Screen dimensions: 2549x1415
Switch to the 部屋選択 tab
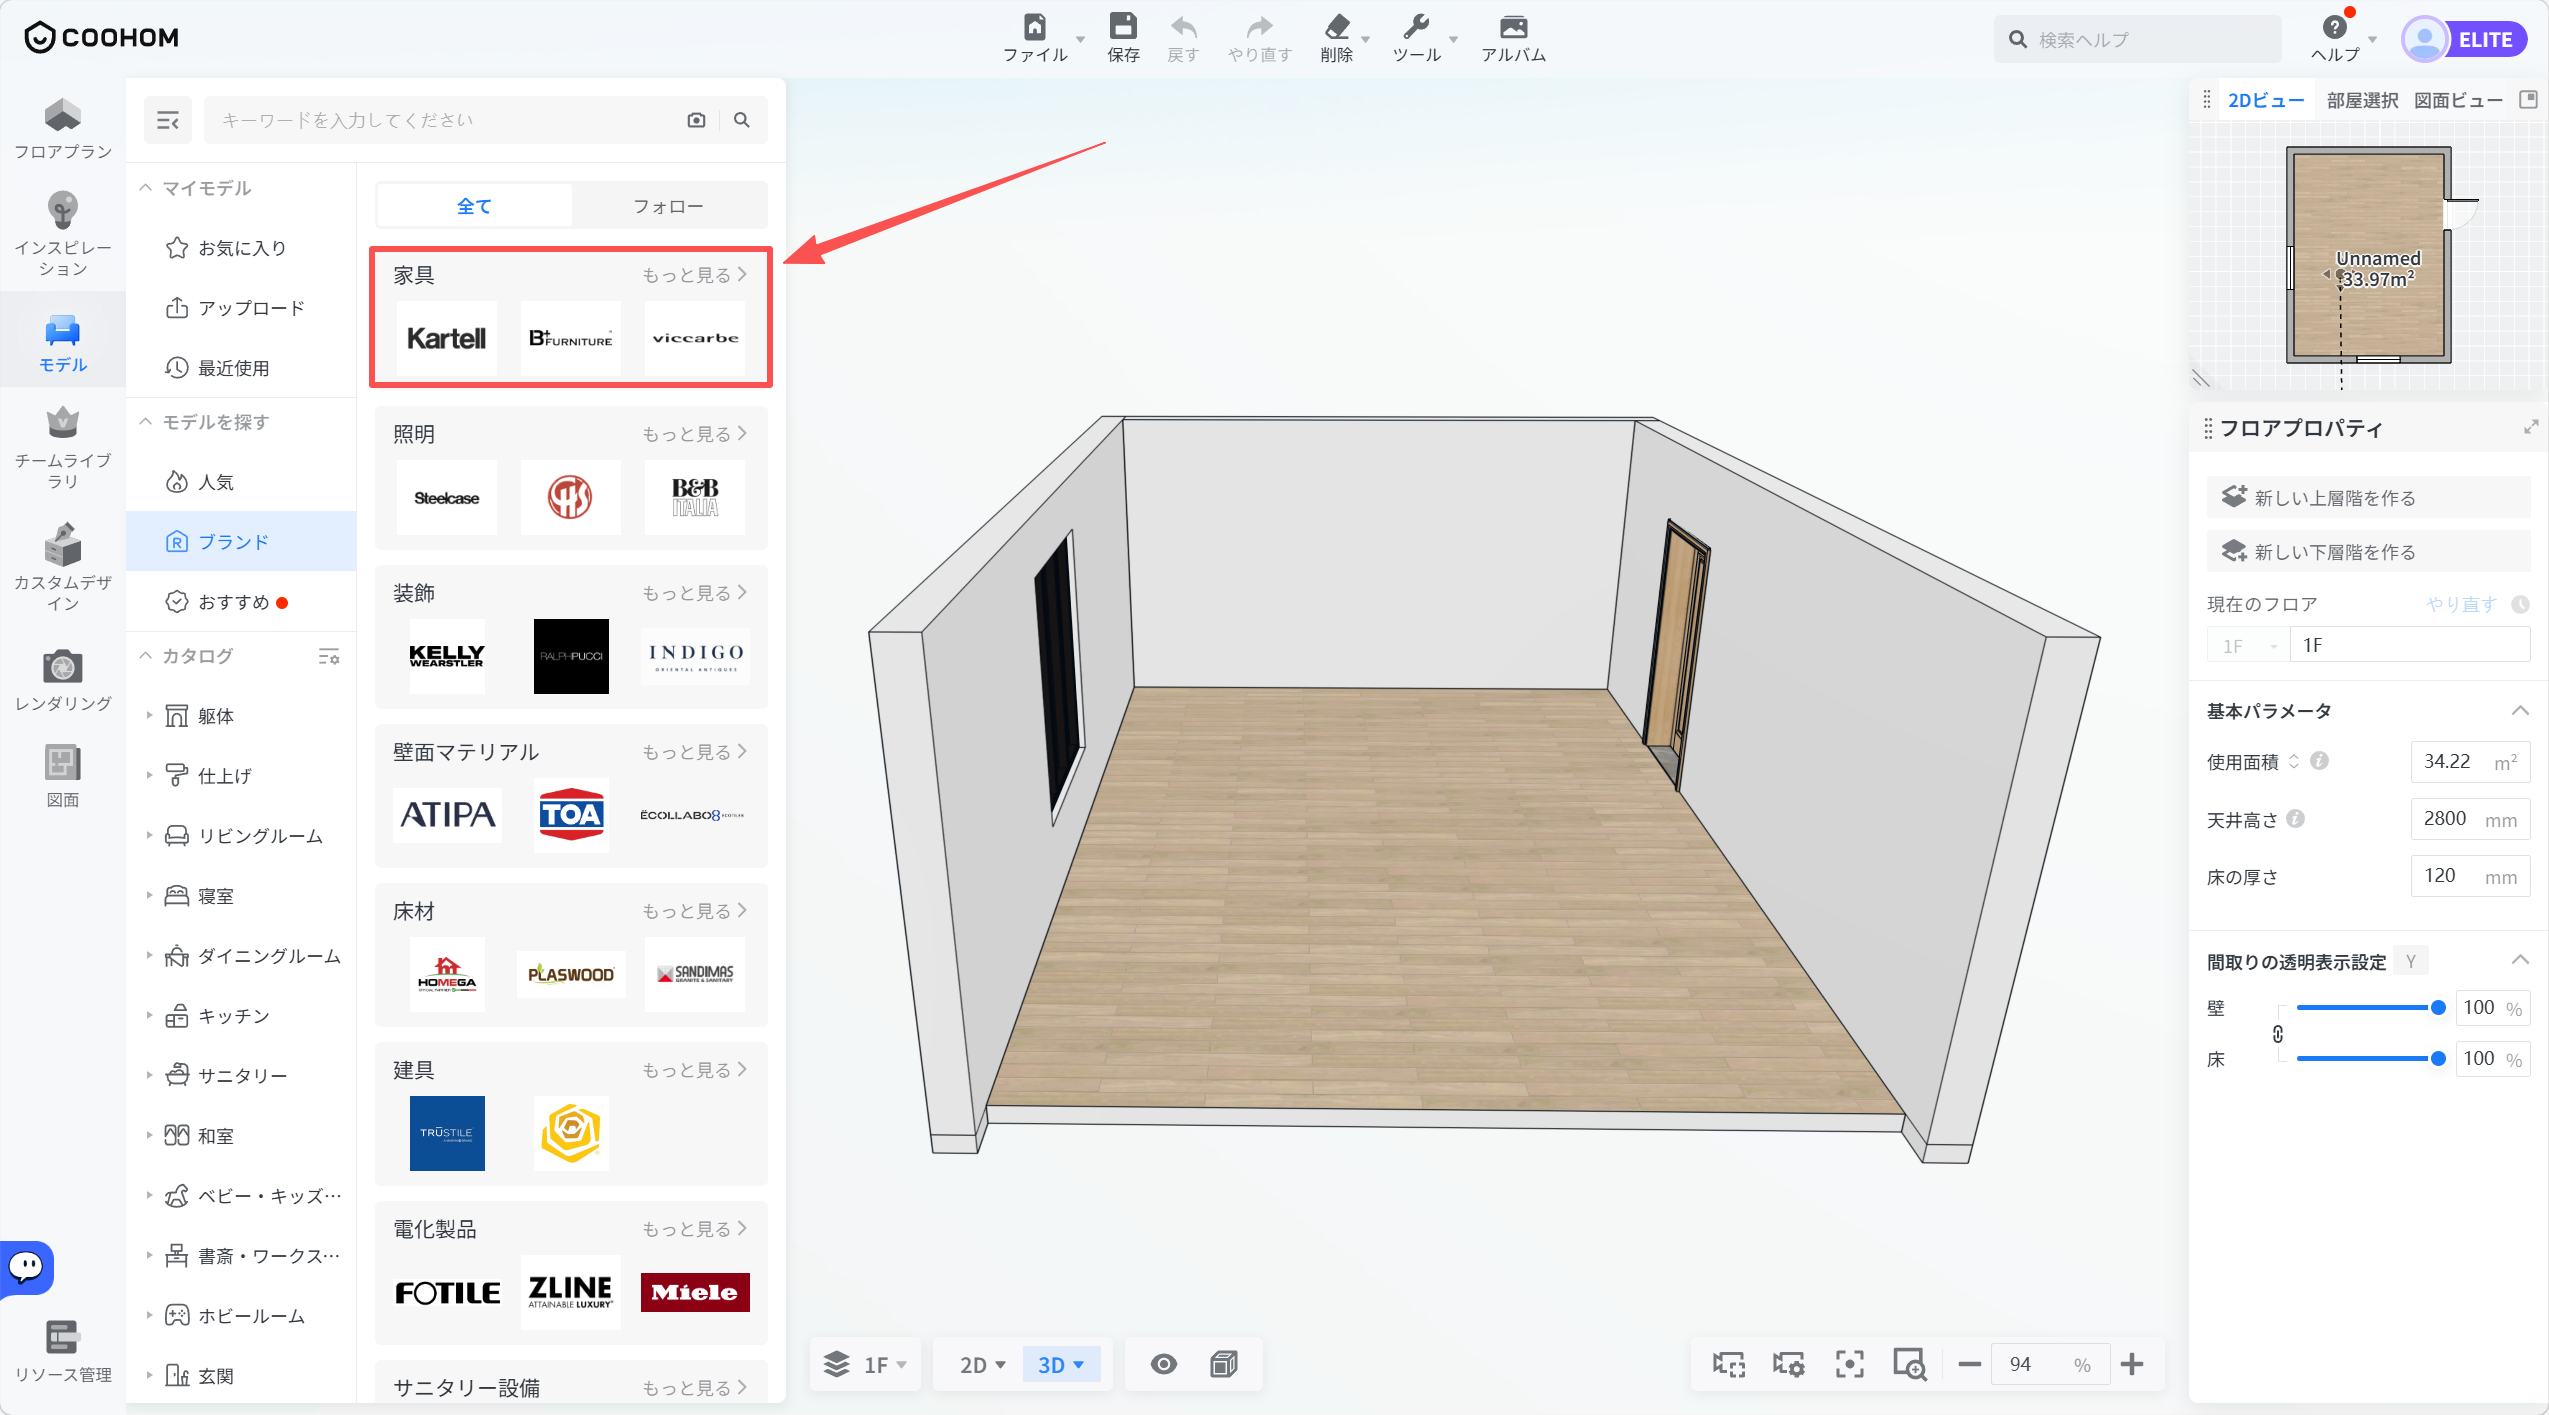click(x=2362, y=100)
